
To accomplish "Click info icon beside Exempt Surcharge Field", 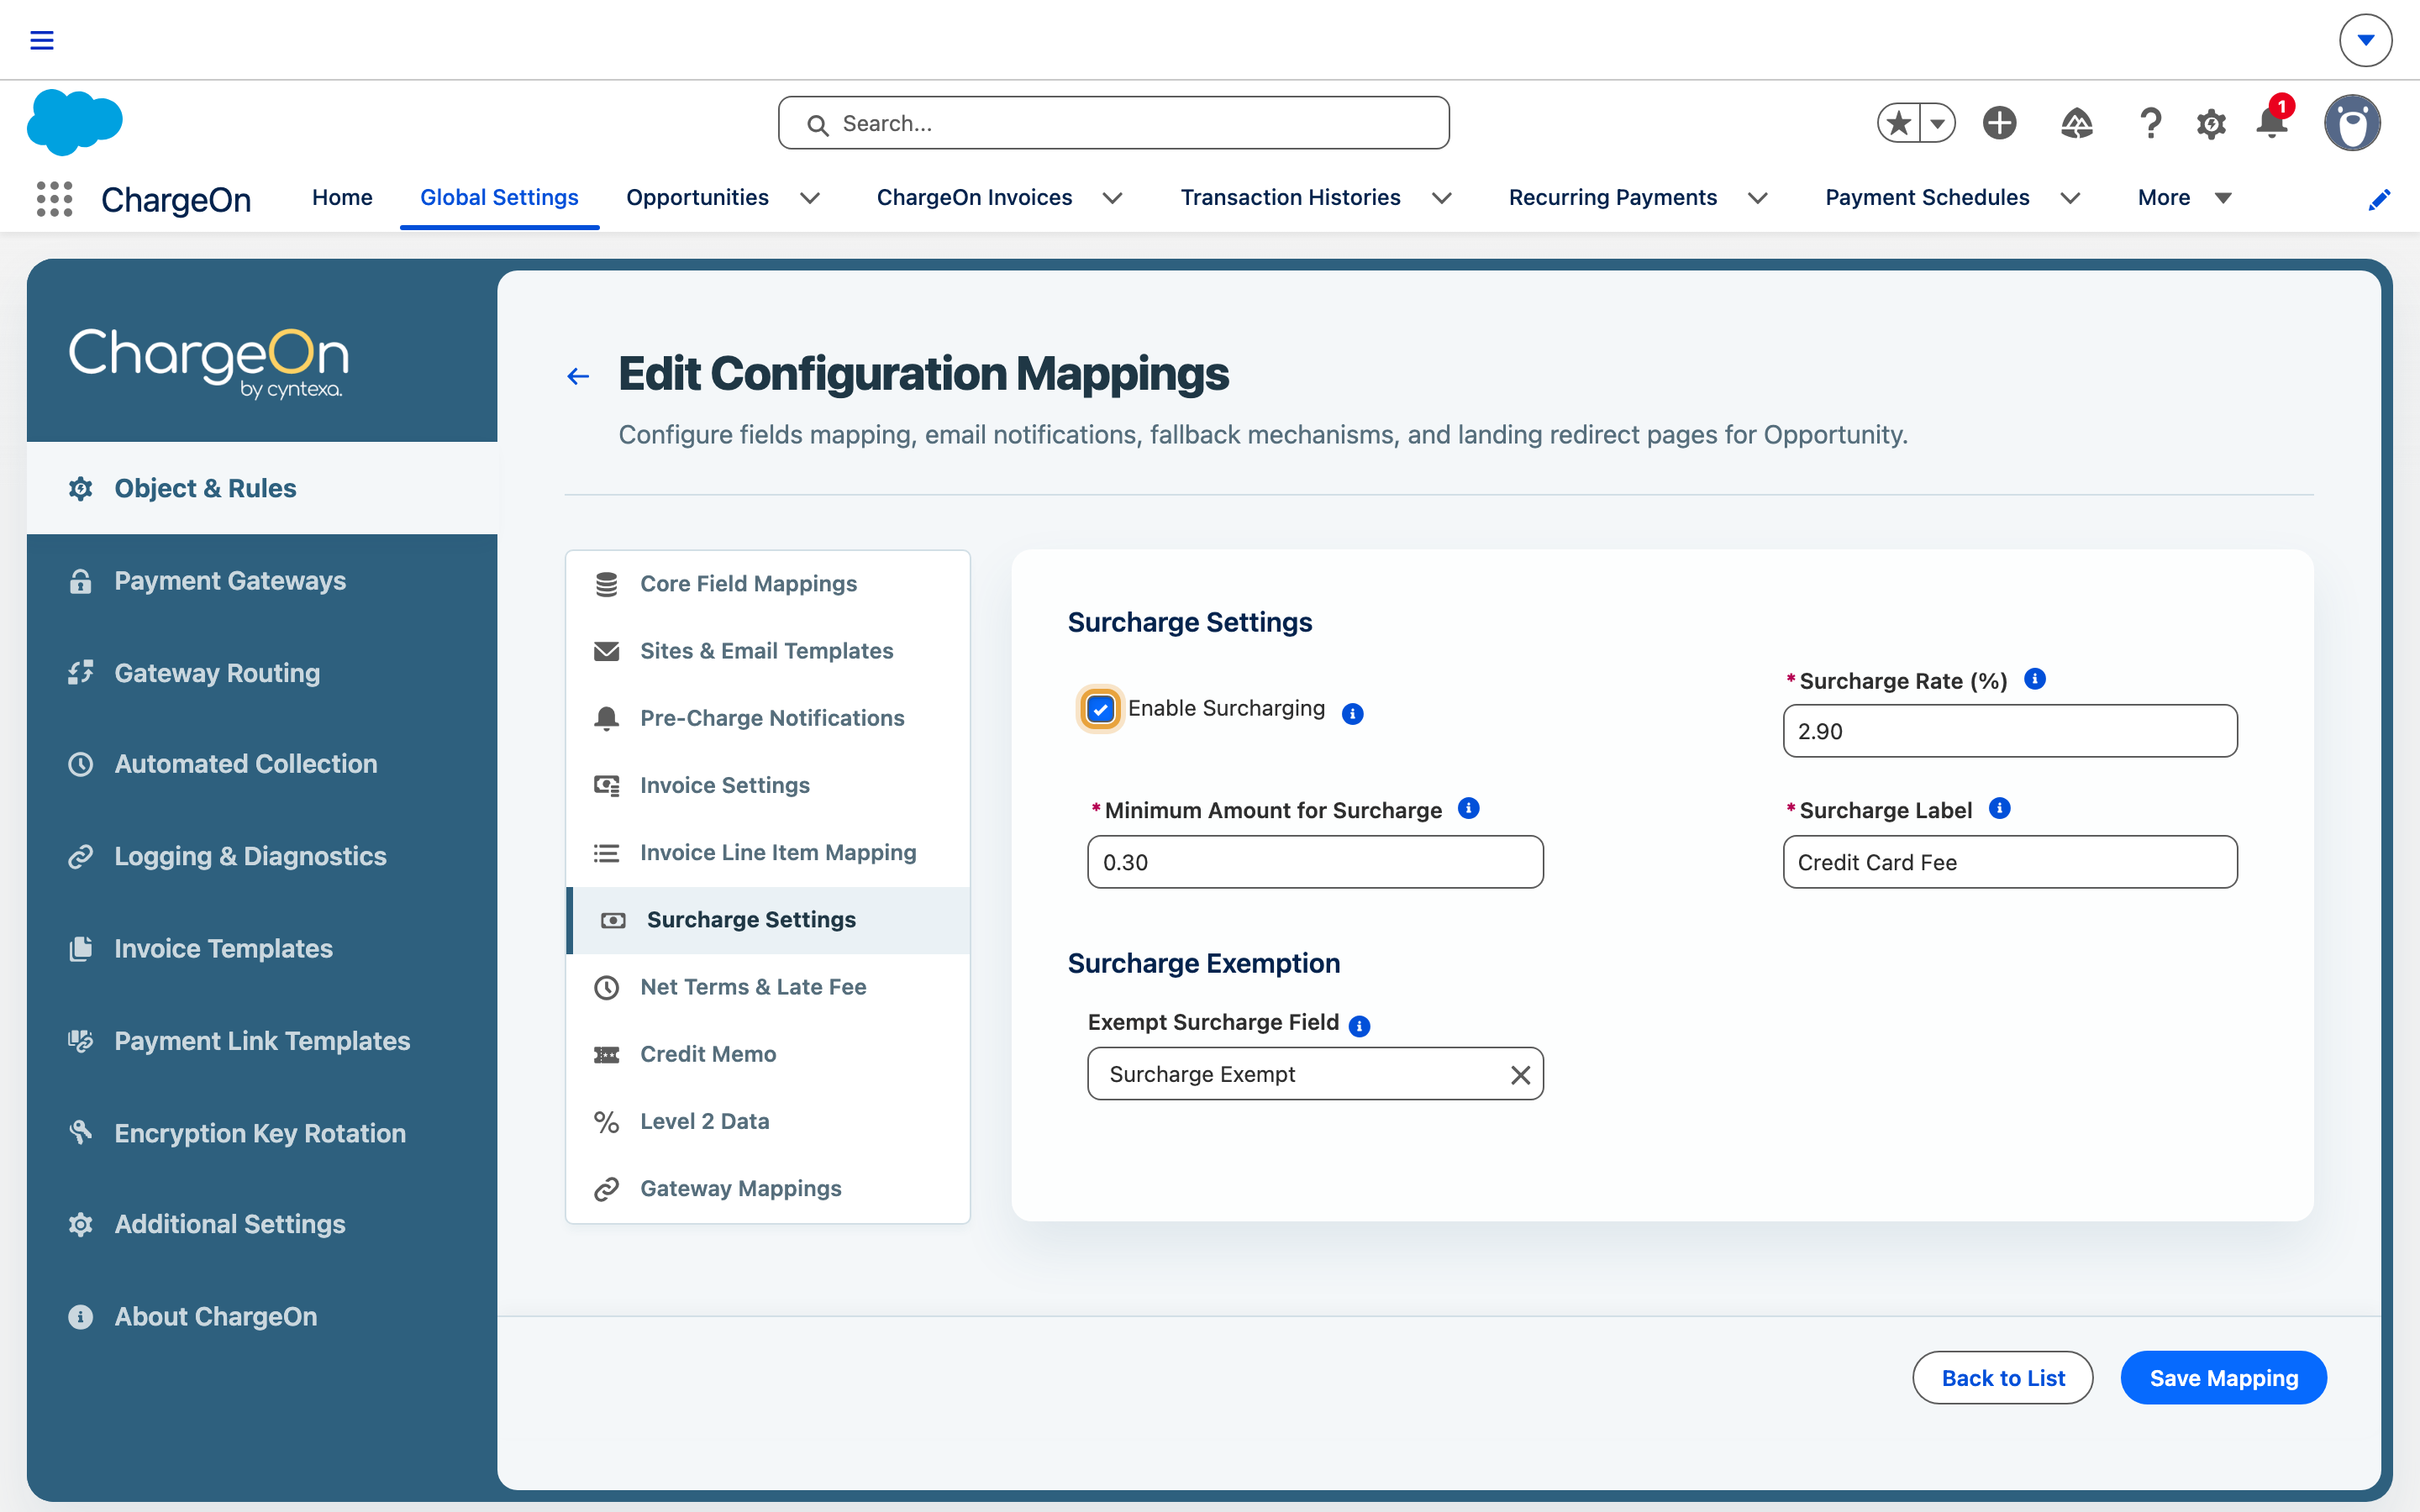I will [x=1359, y=1026].
